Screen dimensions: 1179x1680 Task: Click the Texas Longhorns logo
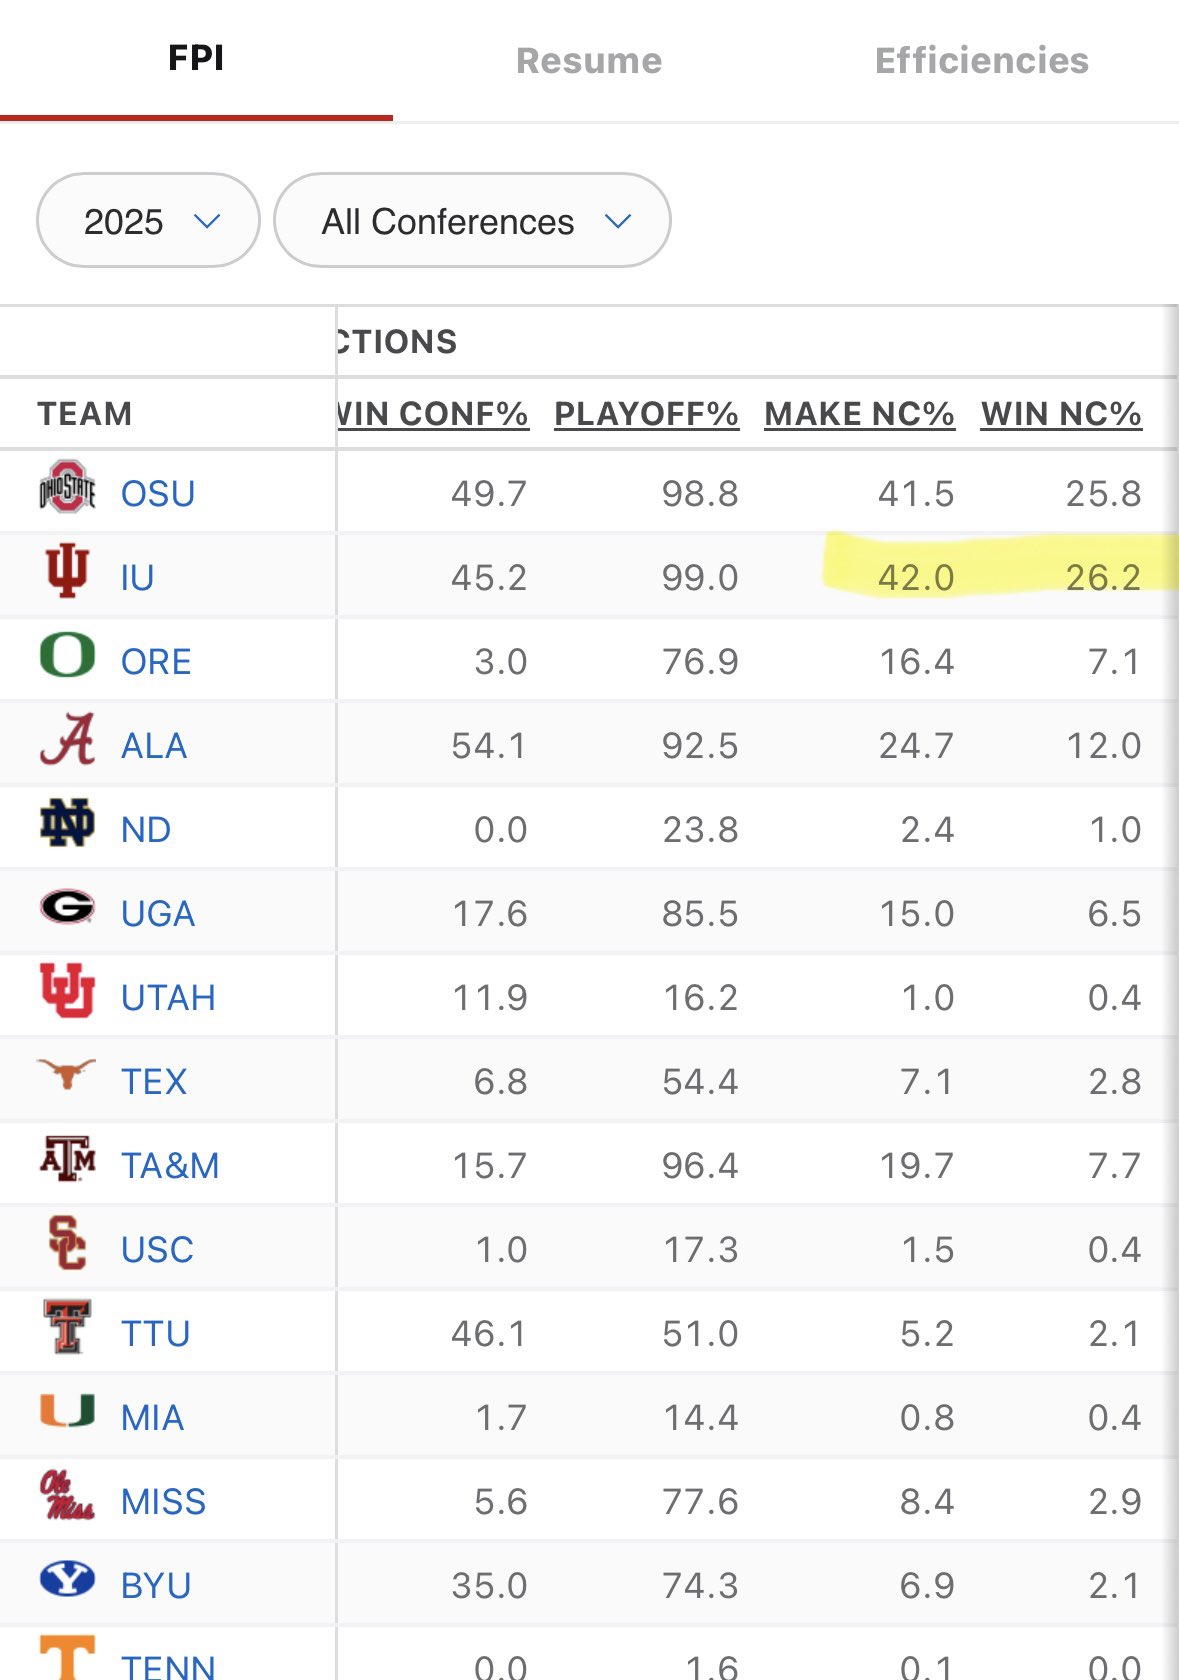tap(67, 1075)
